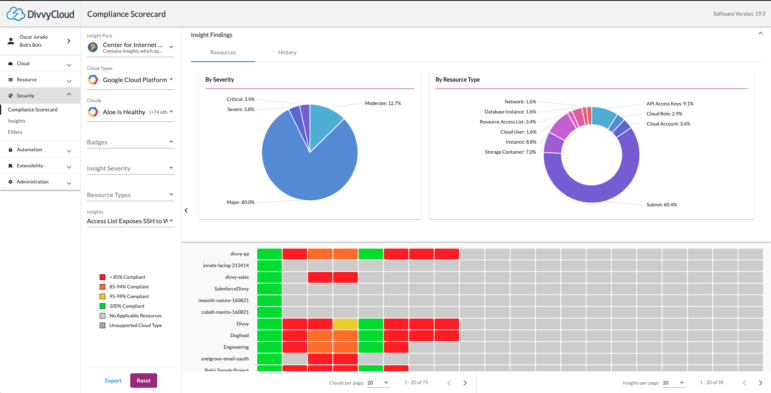Open Compliance Scorecard in sidebar
Screen dimensions: 771x393
(33, 110)
